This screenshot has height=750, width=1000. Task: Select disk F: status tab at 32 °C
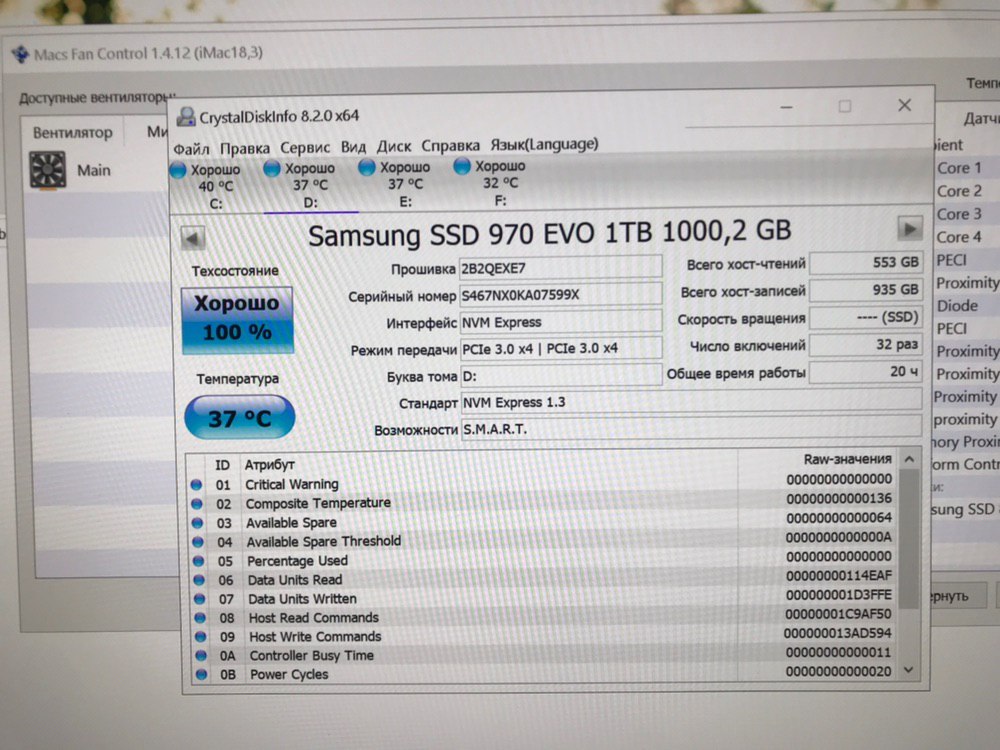492,183
